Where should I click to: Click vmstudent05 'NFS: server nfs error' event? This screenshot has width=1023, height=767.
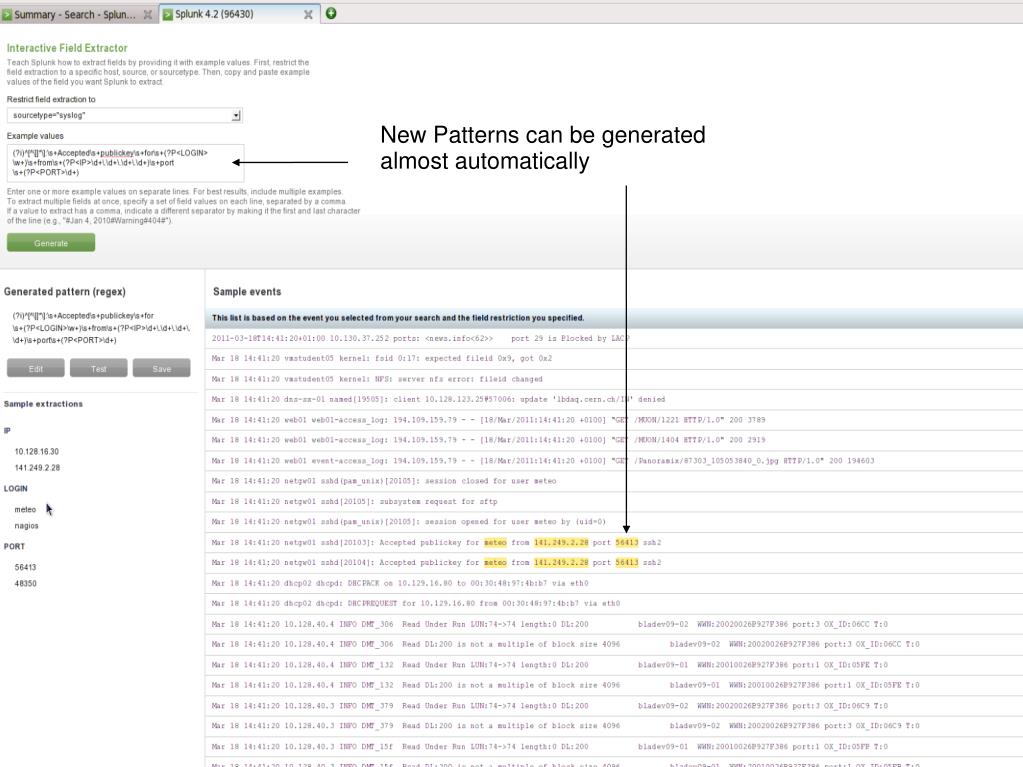click(x=613, y=378)
